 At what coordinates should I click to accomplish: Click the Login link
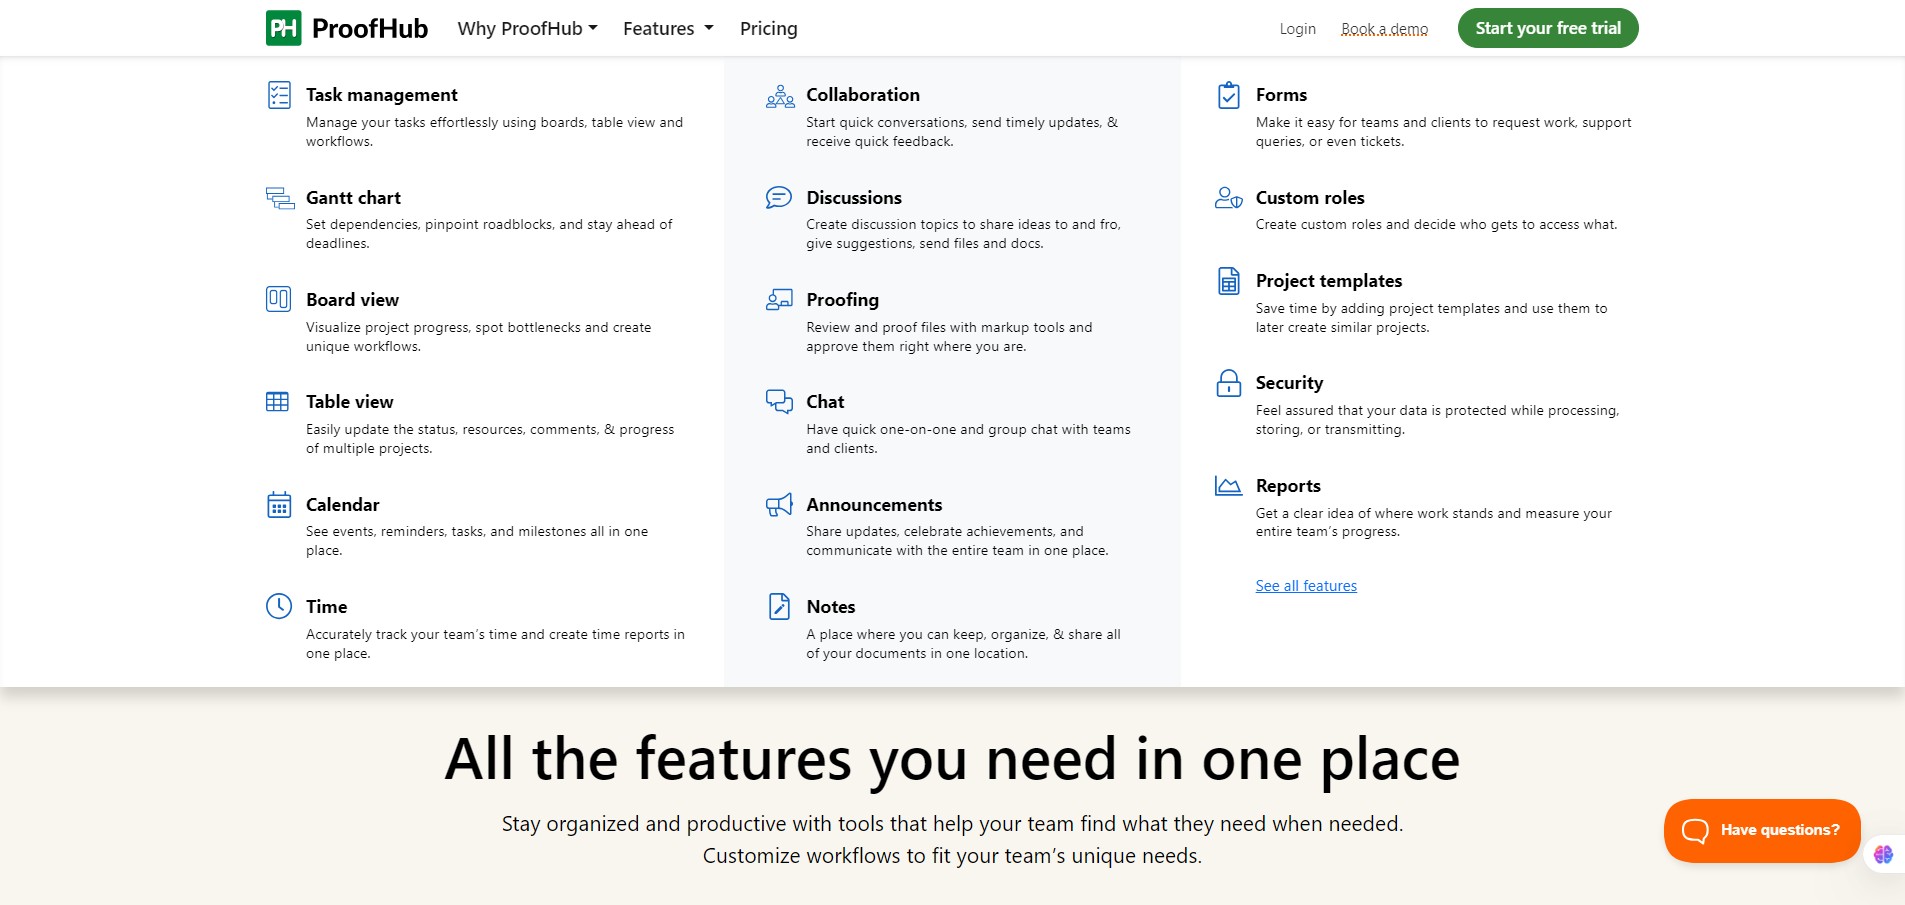tap(1297, 28)
